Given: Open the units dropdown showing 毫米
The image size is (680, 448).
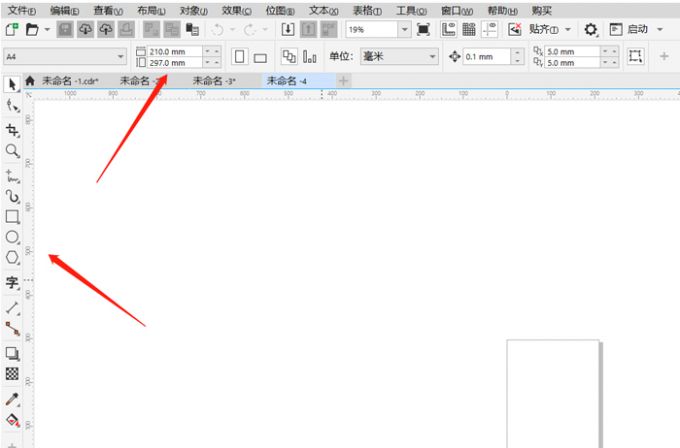Looking at the screenshot, I should (399, 57).
